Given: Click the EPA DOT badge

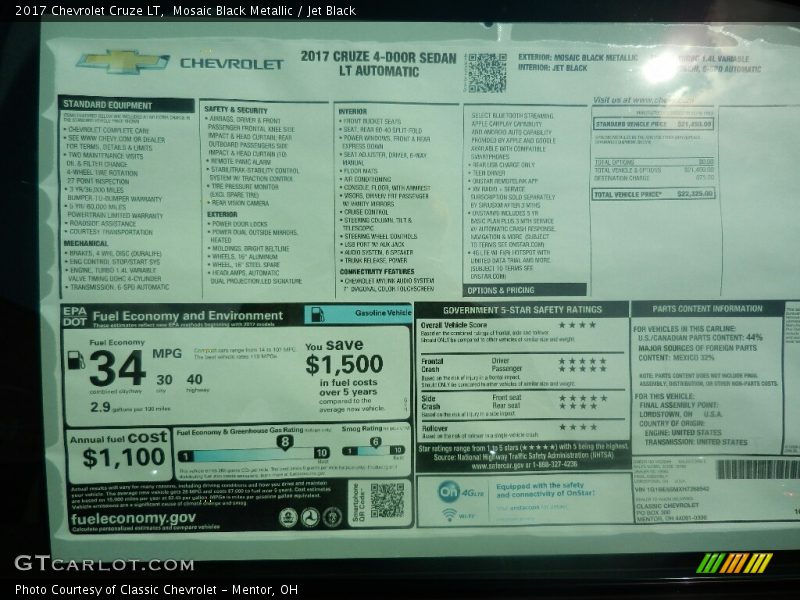Looking at the screenshot, I should pyautogui.click(x=75, y=316).
